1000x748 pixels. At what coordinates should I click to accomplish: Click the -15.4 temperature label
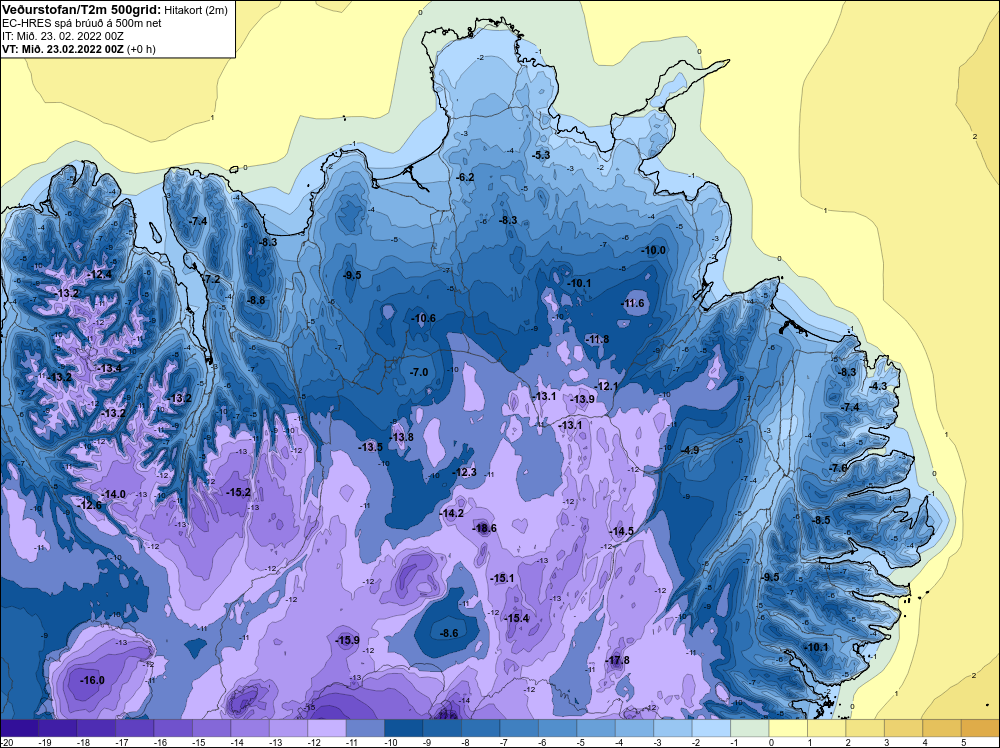click(x=517, y=619)
